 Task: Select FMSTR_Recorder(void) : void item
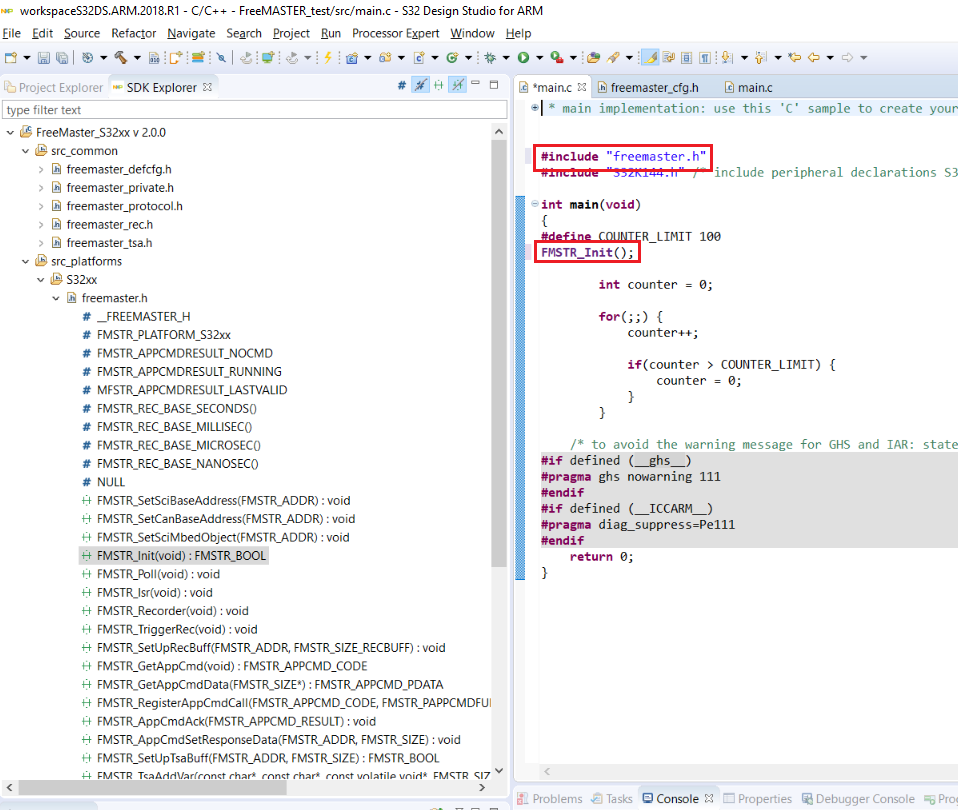pyautogui.click(x=172, y=611)
